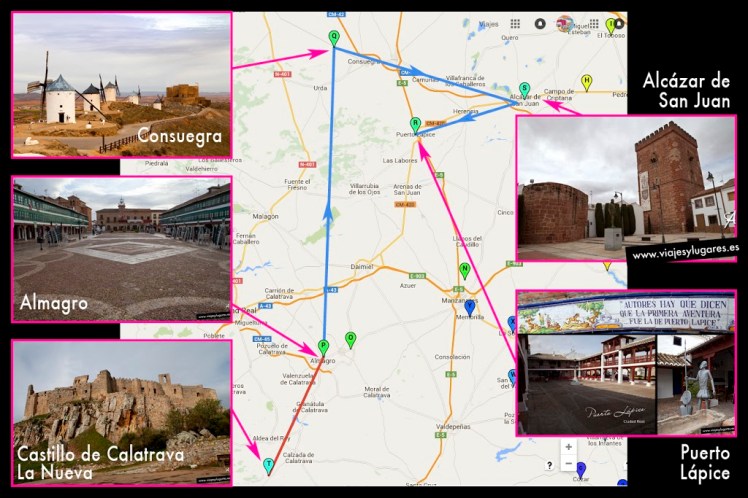This screenshot has width=748, height=498.
Task: Open the Alcázar de San Juan tower photo
Action: pos(626,187)
